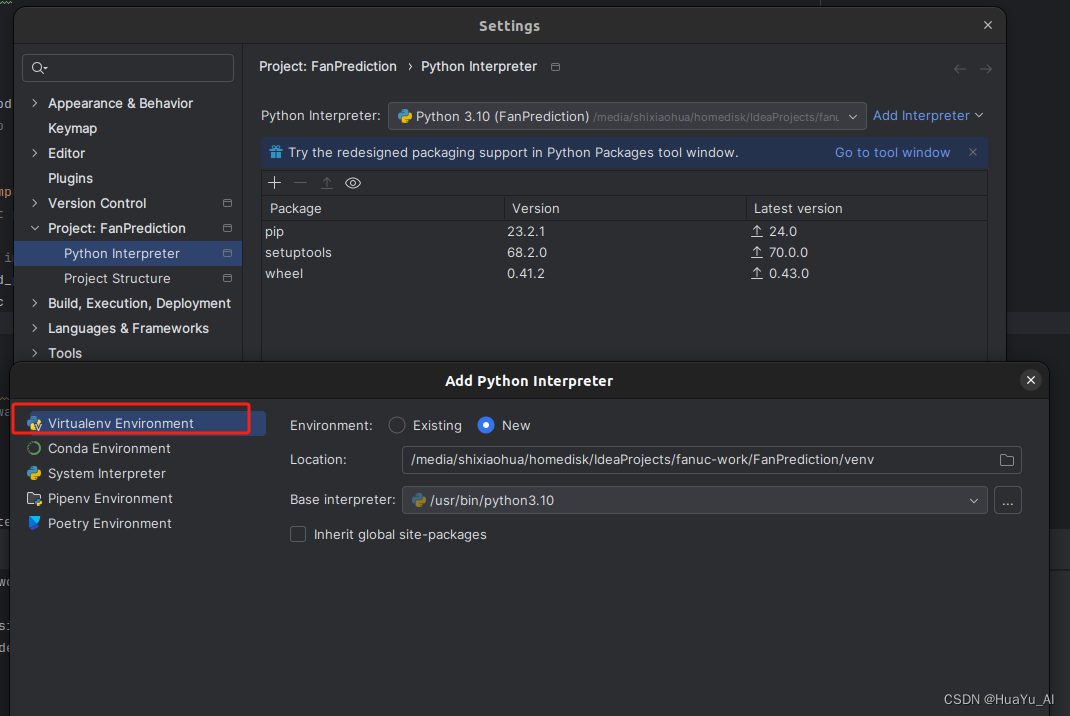Click project-level icon beside Version Control

(227, 203)
